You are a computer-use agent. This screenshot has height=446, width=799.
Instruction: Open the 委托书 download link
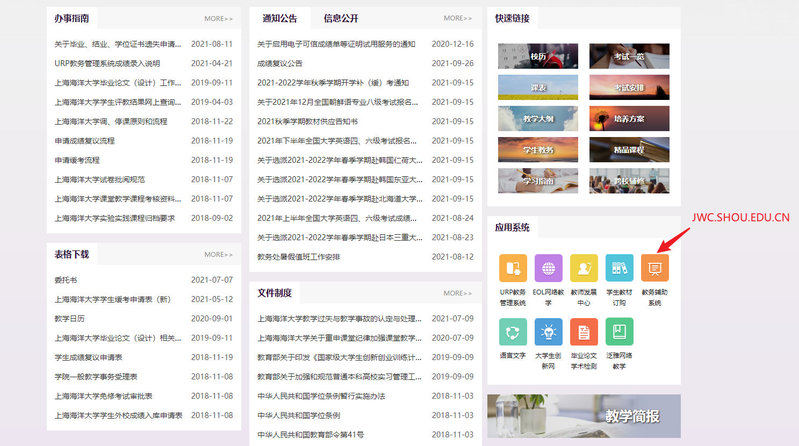click(68, 280)
